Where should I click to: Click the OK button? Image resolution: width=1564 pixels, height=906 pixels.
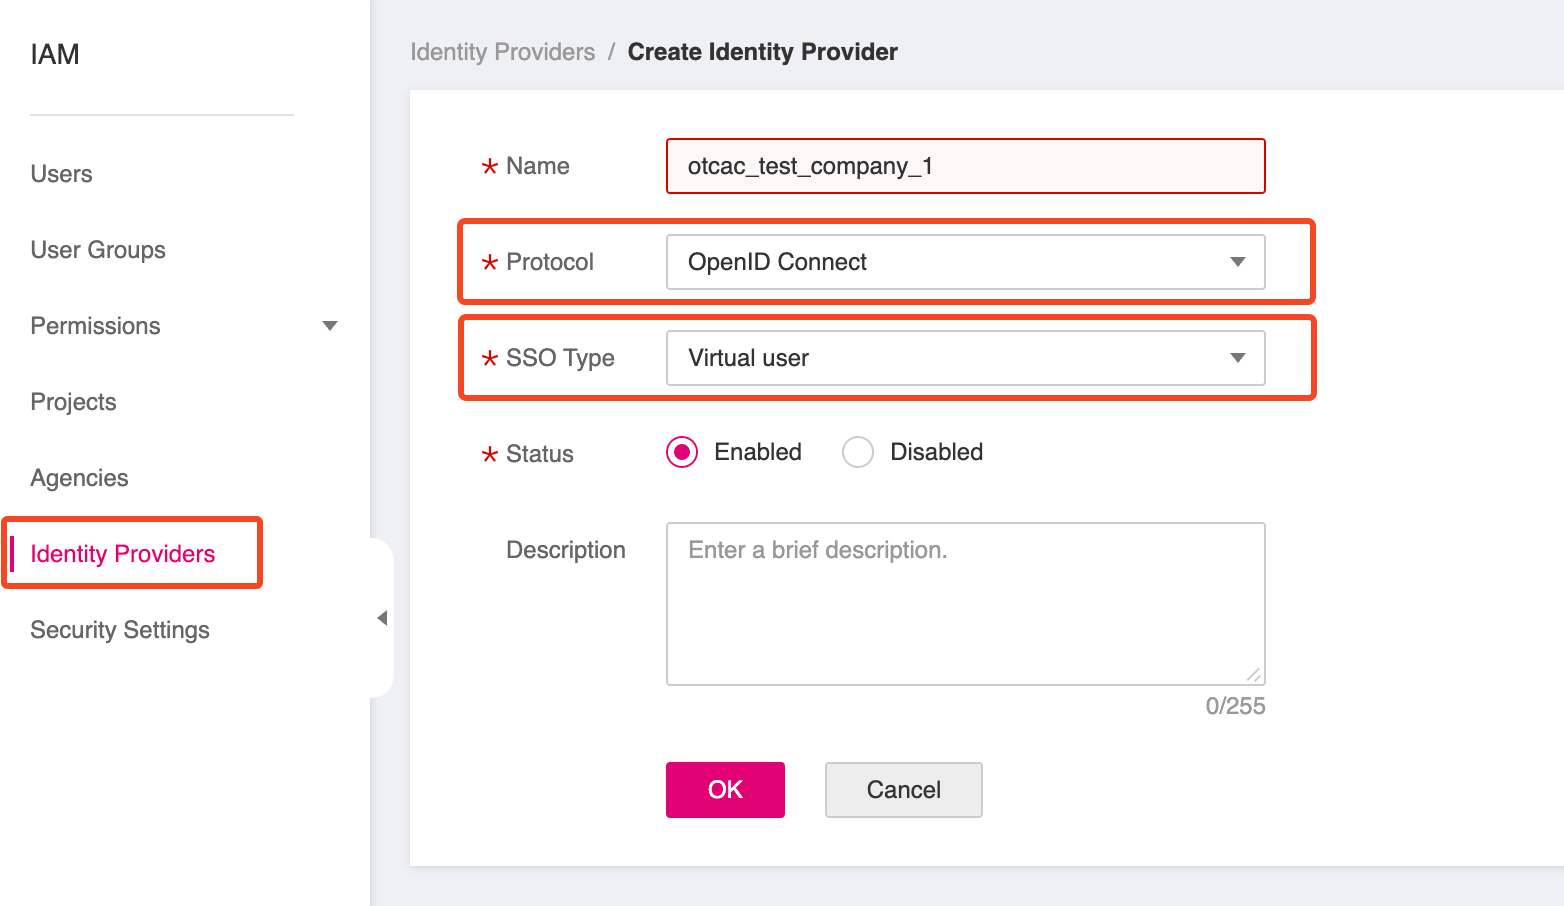coord(725,790)
